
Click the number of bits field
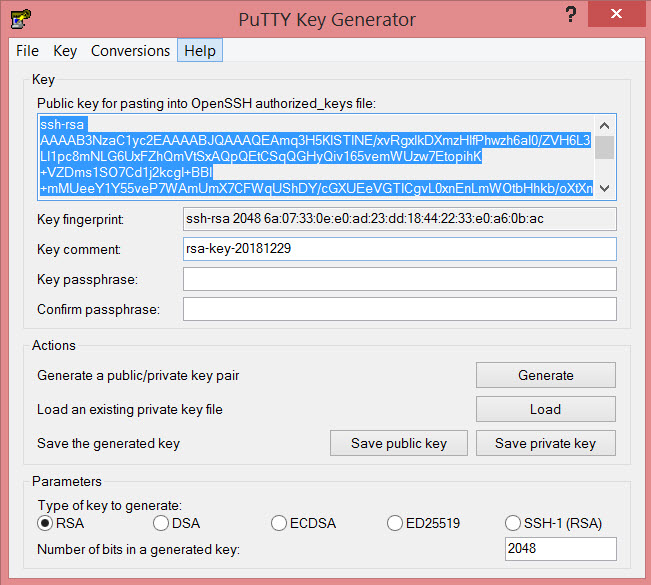pyautogui.click(x=560, y=549)
